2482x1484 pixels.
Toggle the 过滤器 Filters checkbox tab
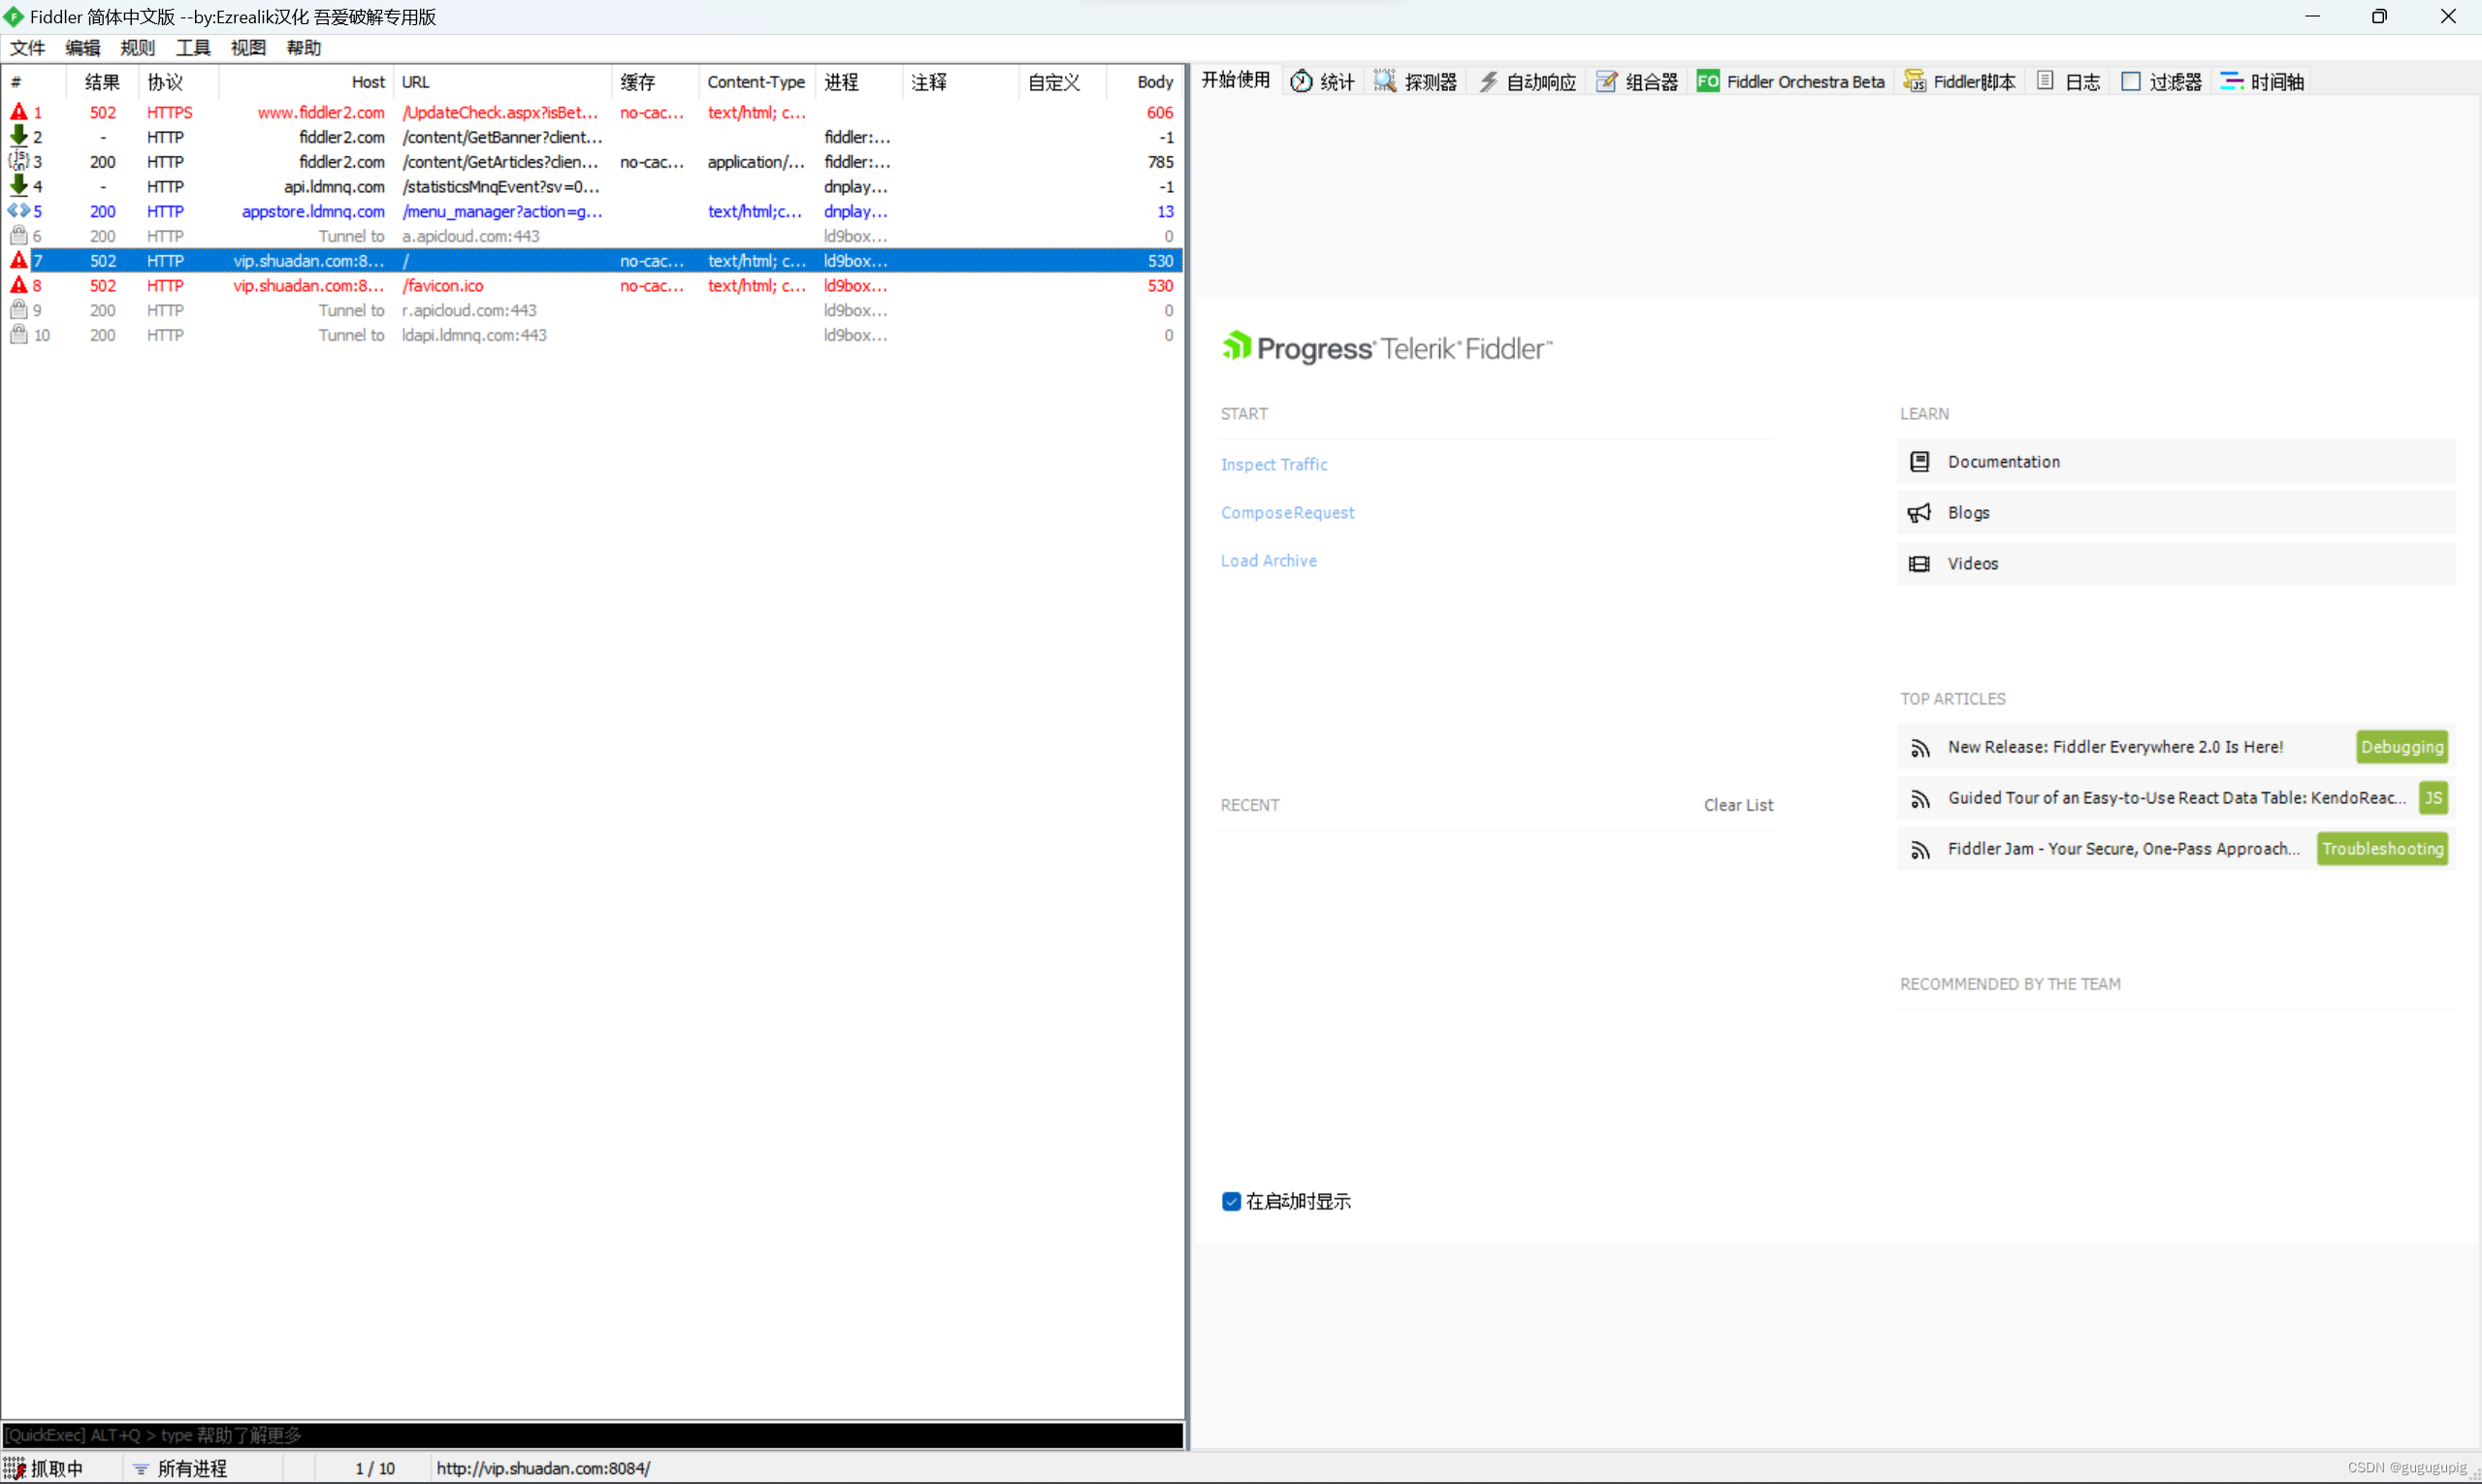point(2131,81)
